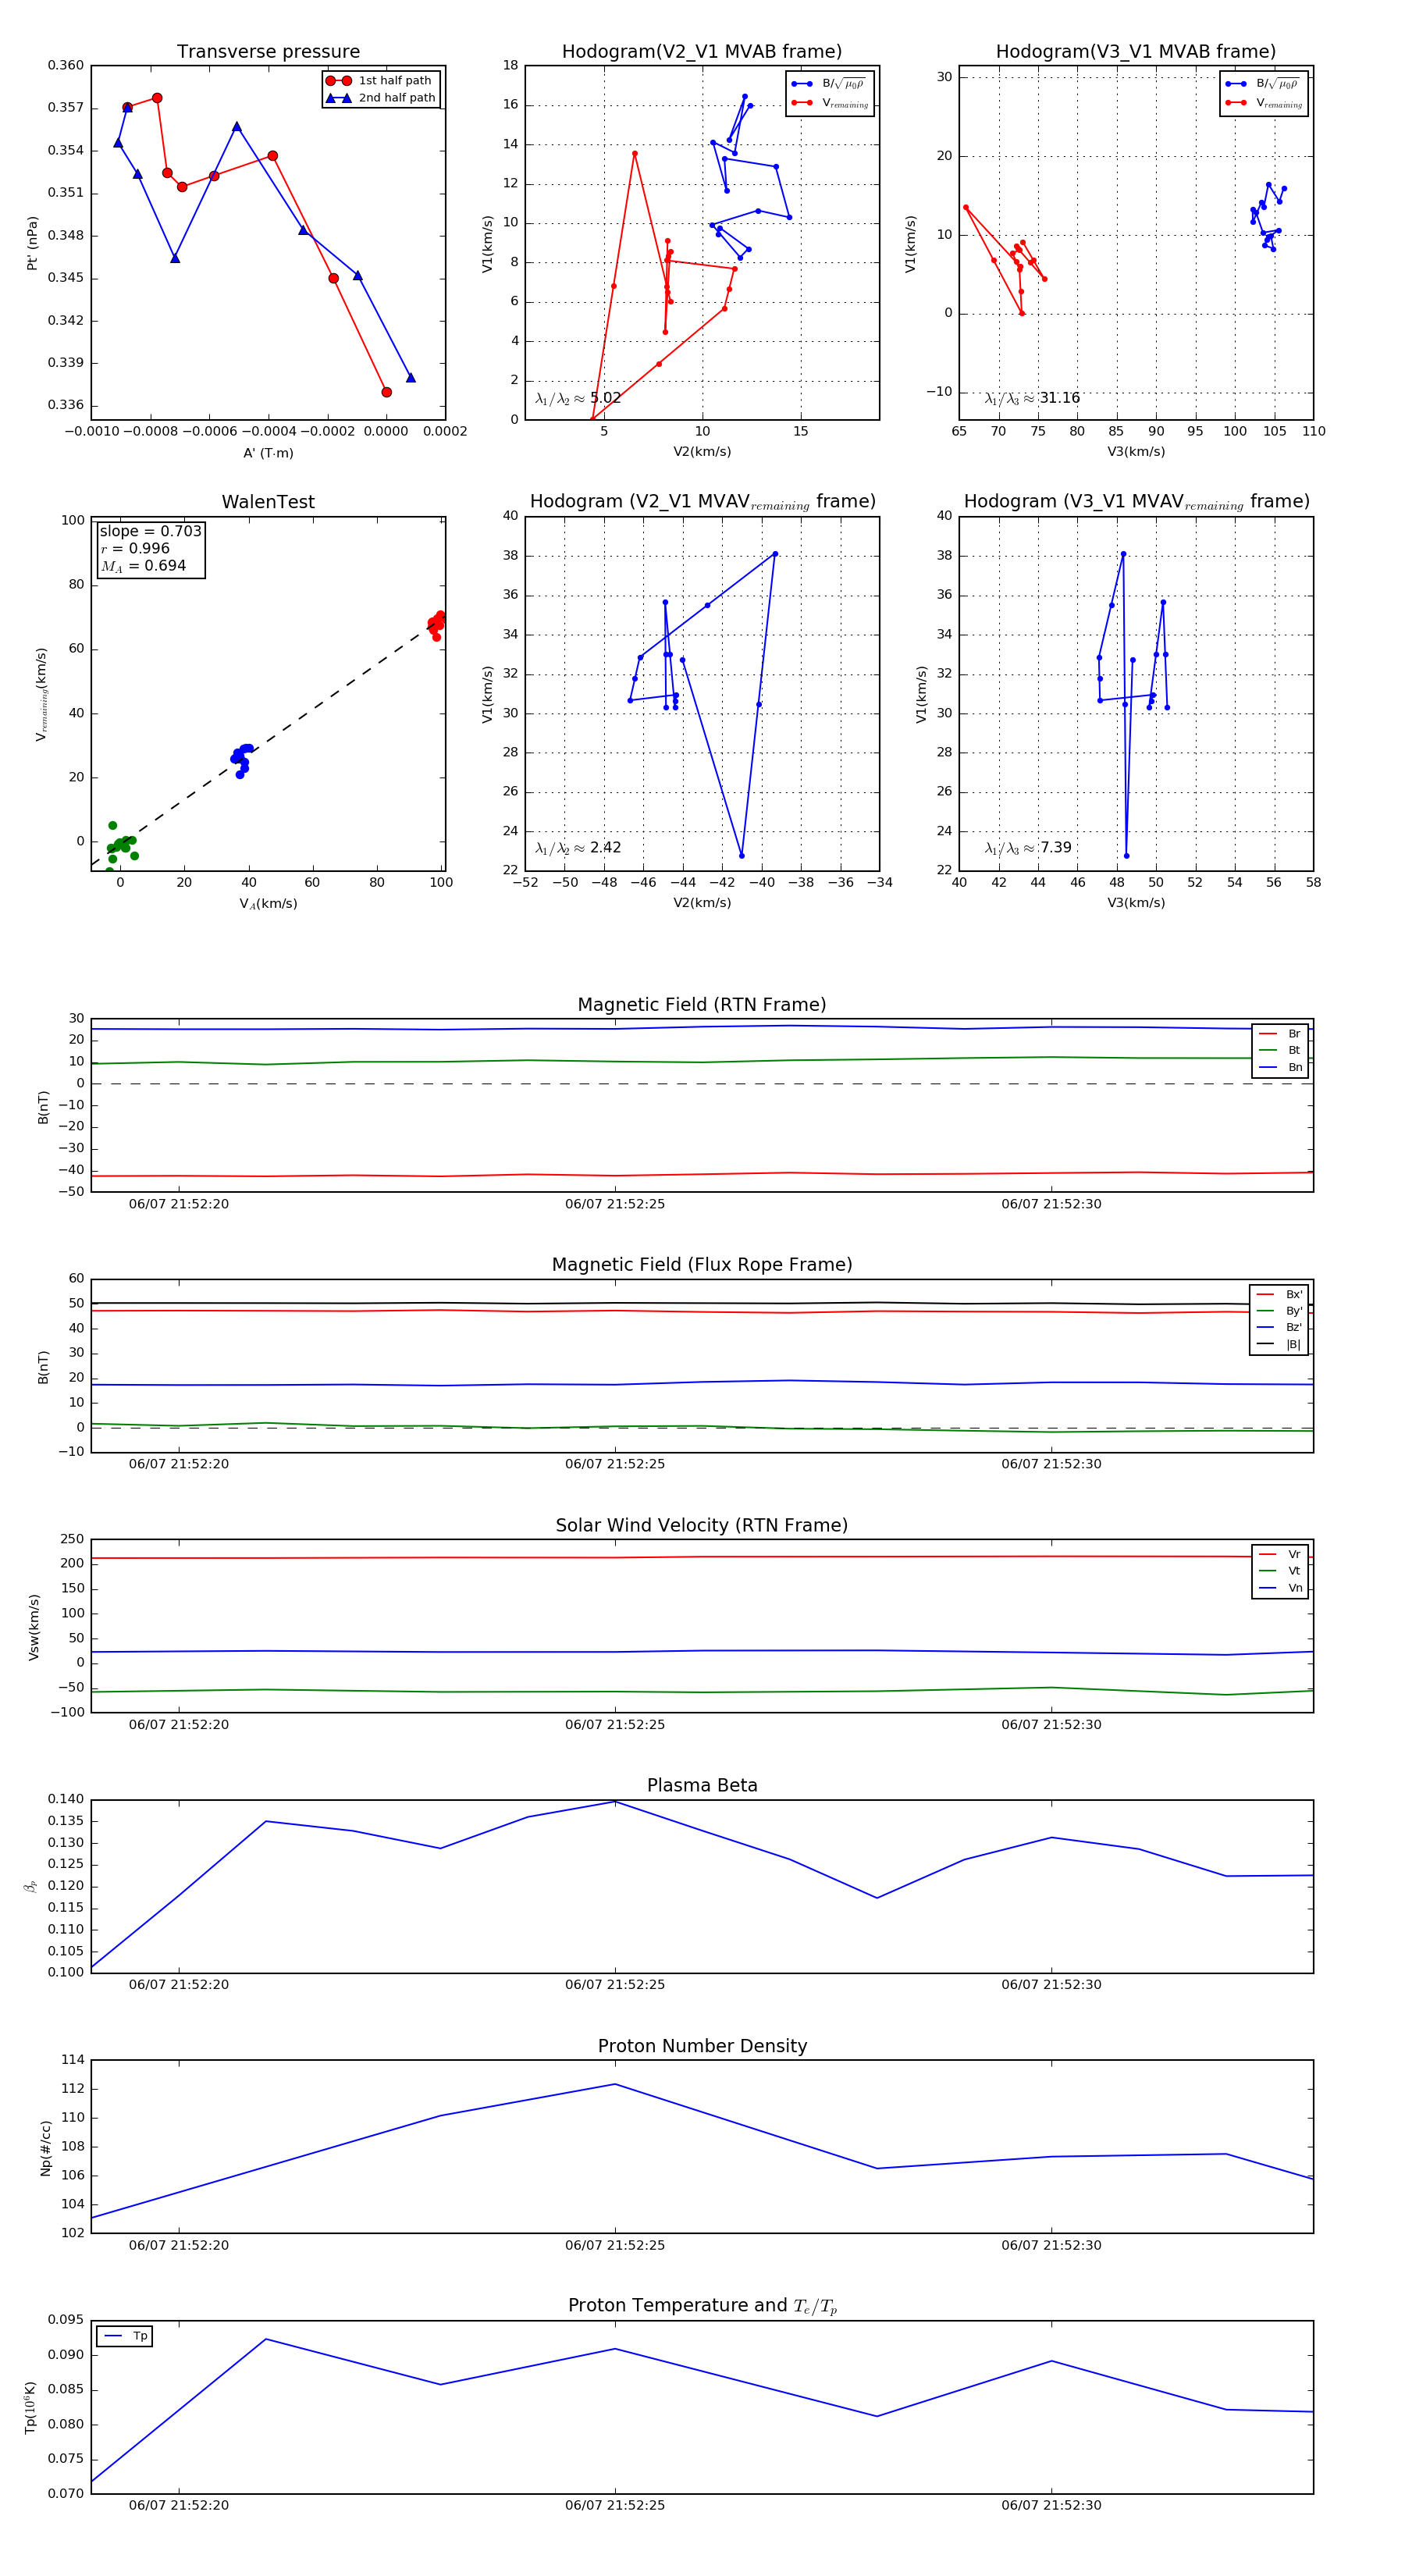The width and height of the screenshot is (1405, 2576).
Task: Click the 'Vremaining(km/s)' y-axis label of WalenTest
Action: pyautogui.click(x=41, y=694)
